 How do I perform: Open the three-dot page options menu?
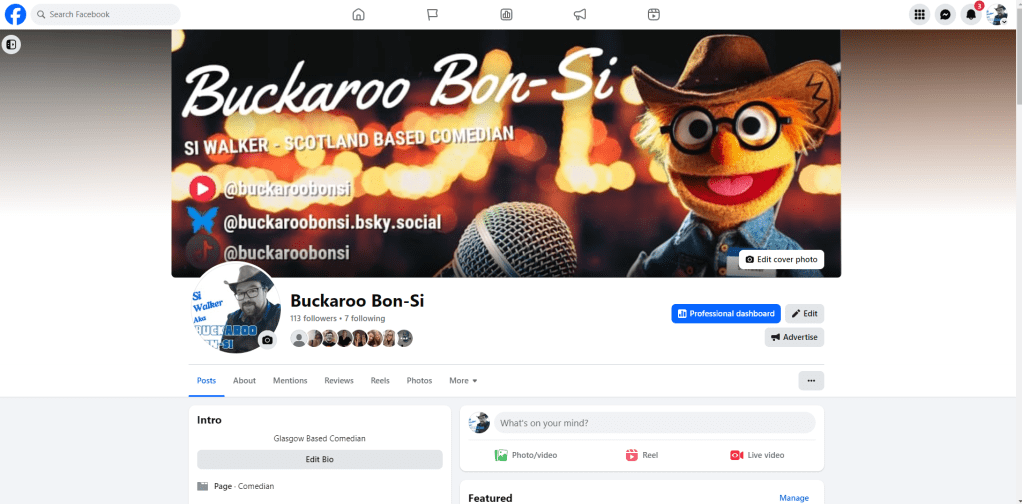coord(811,381)
